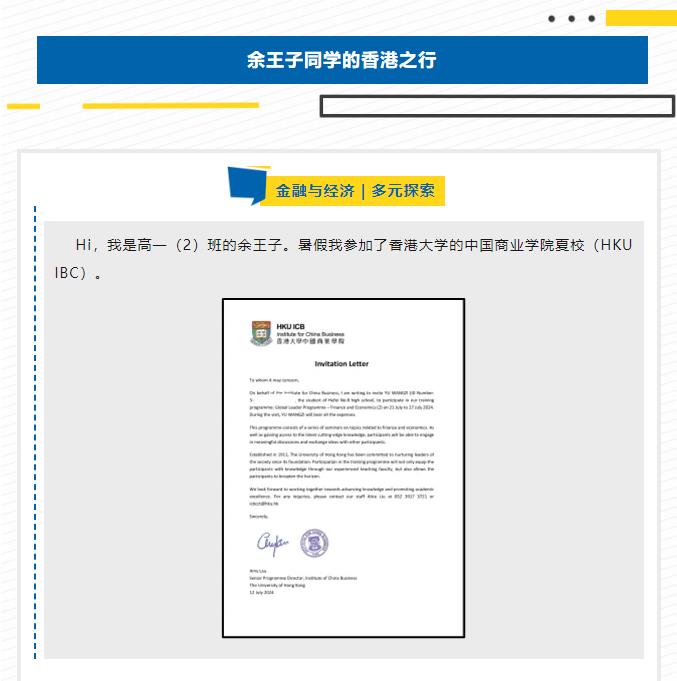This screenshot has width=677, height=681.
Task: Click the Invitation Letter heading
Action: click(x=341, y=364)
